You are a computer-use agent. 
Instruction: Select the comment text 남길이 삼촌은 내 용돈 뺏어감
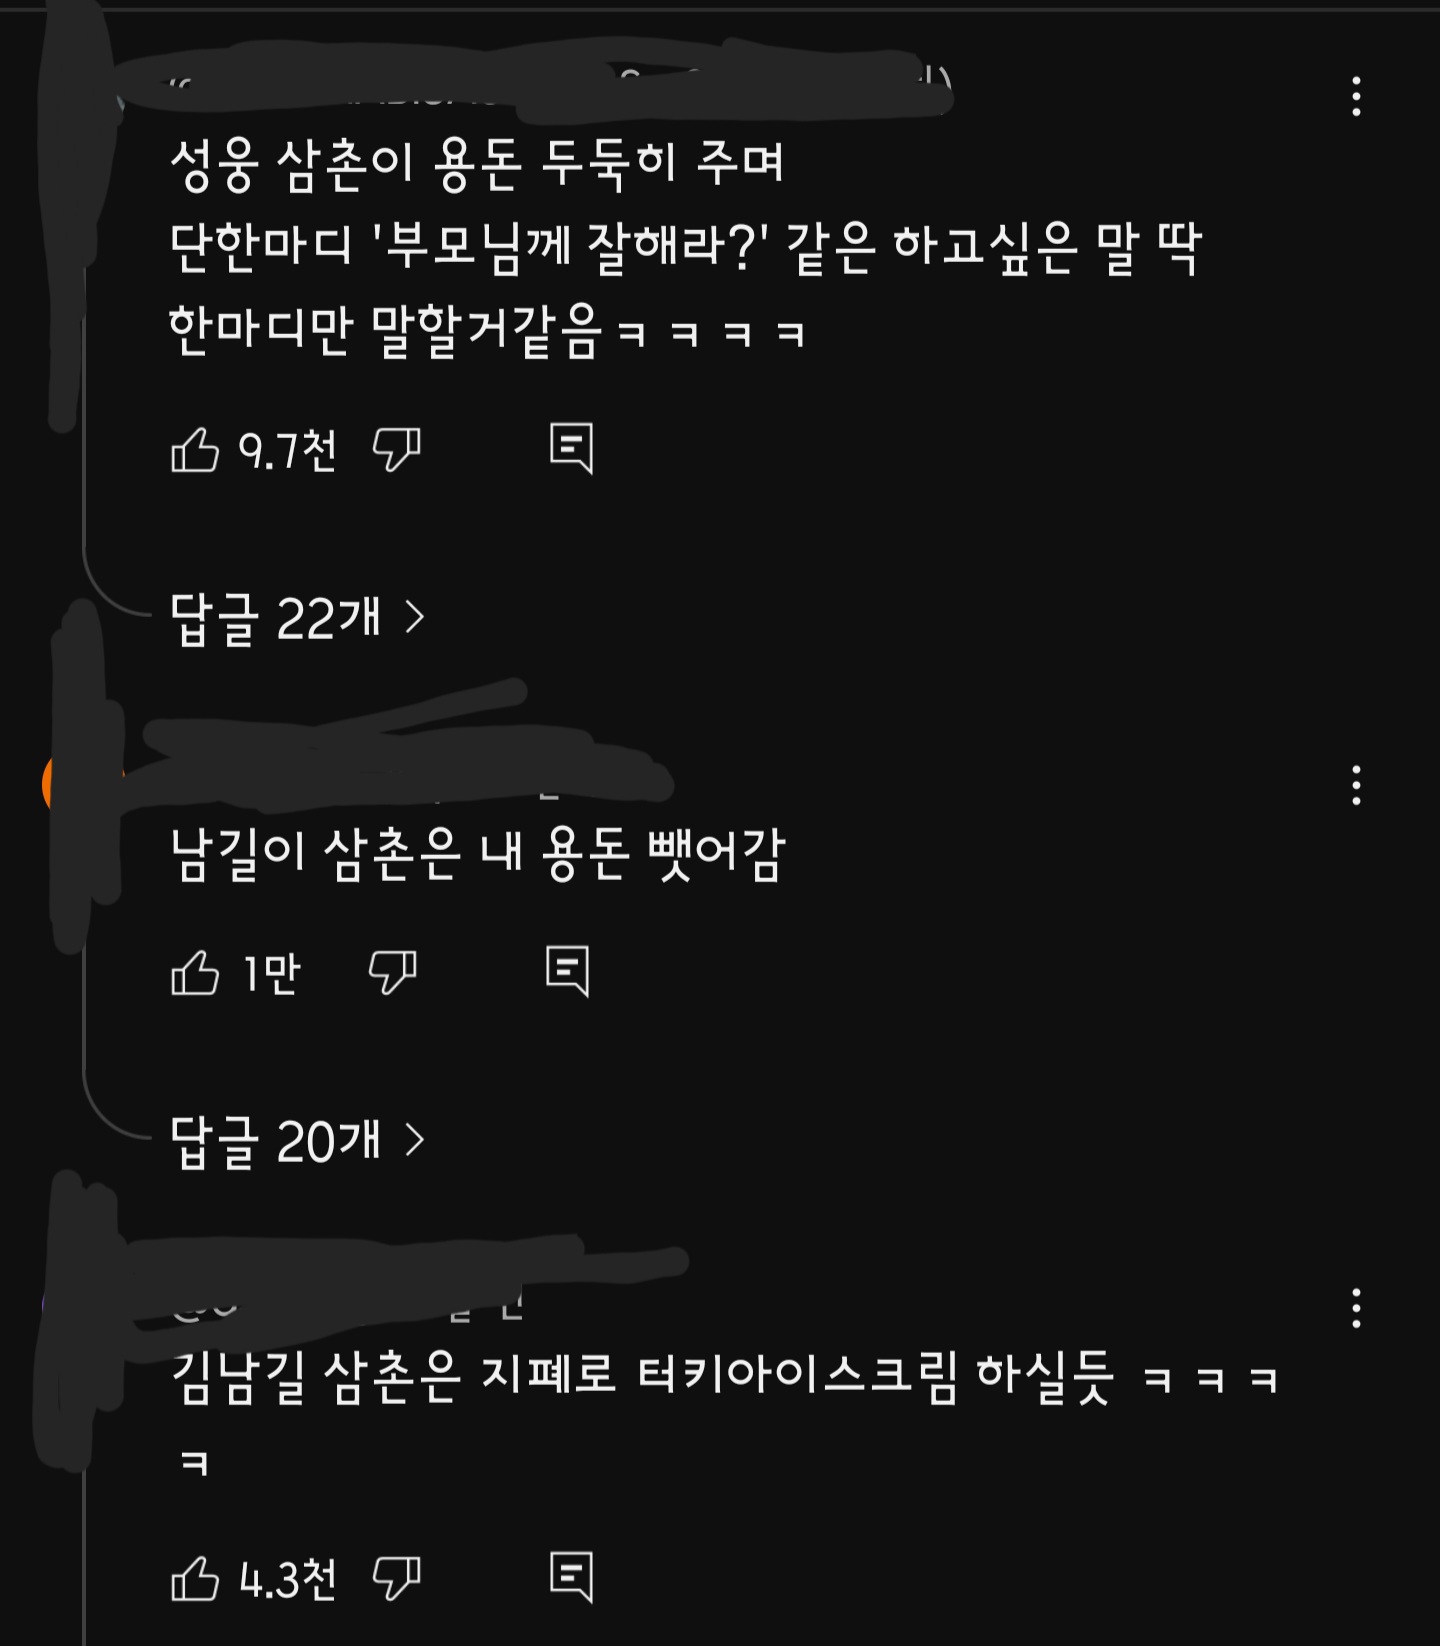478,854
